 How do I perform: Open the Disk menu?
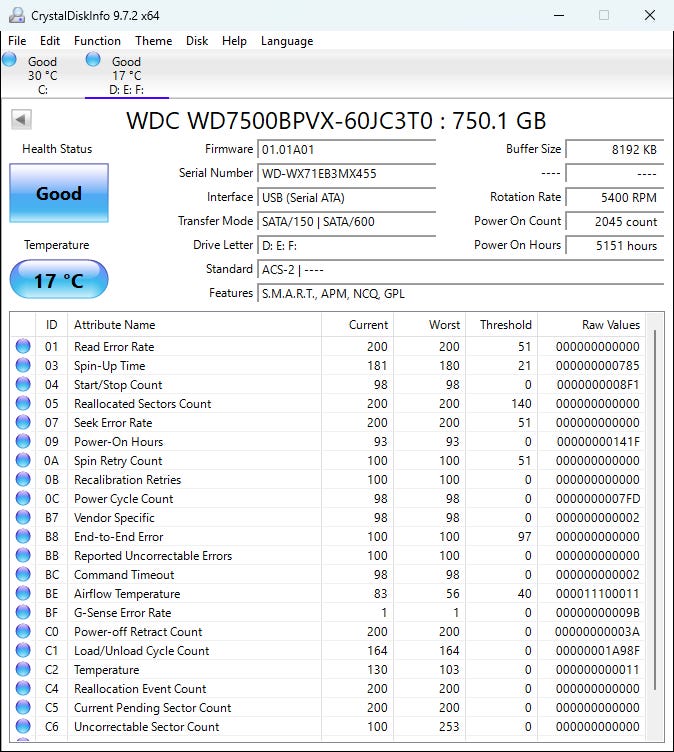click(197, 41)
